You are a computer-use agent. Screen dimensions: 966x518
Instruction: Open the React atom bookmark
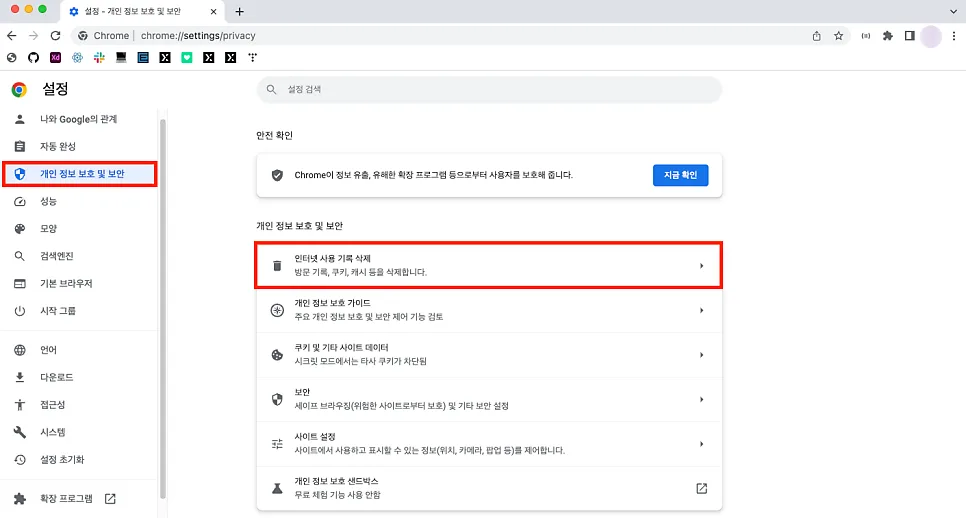click(77, 57)
